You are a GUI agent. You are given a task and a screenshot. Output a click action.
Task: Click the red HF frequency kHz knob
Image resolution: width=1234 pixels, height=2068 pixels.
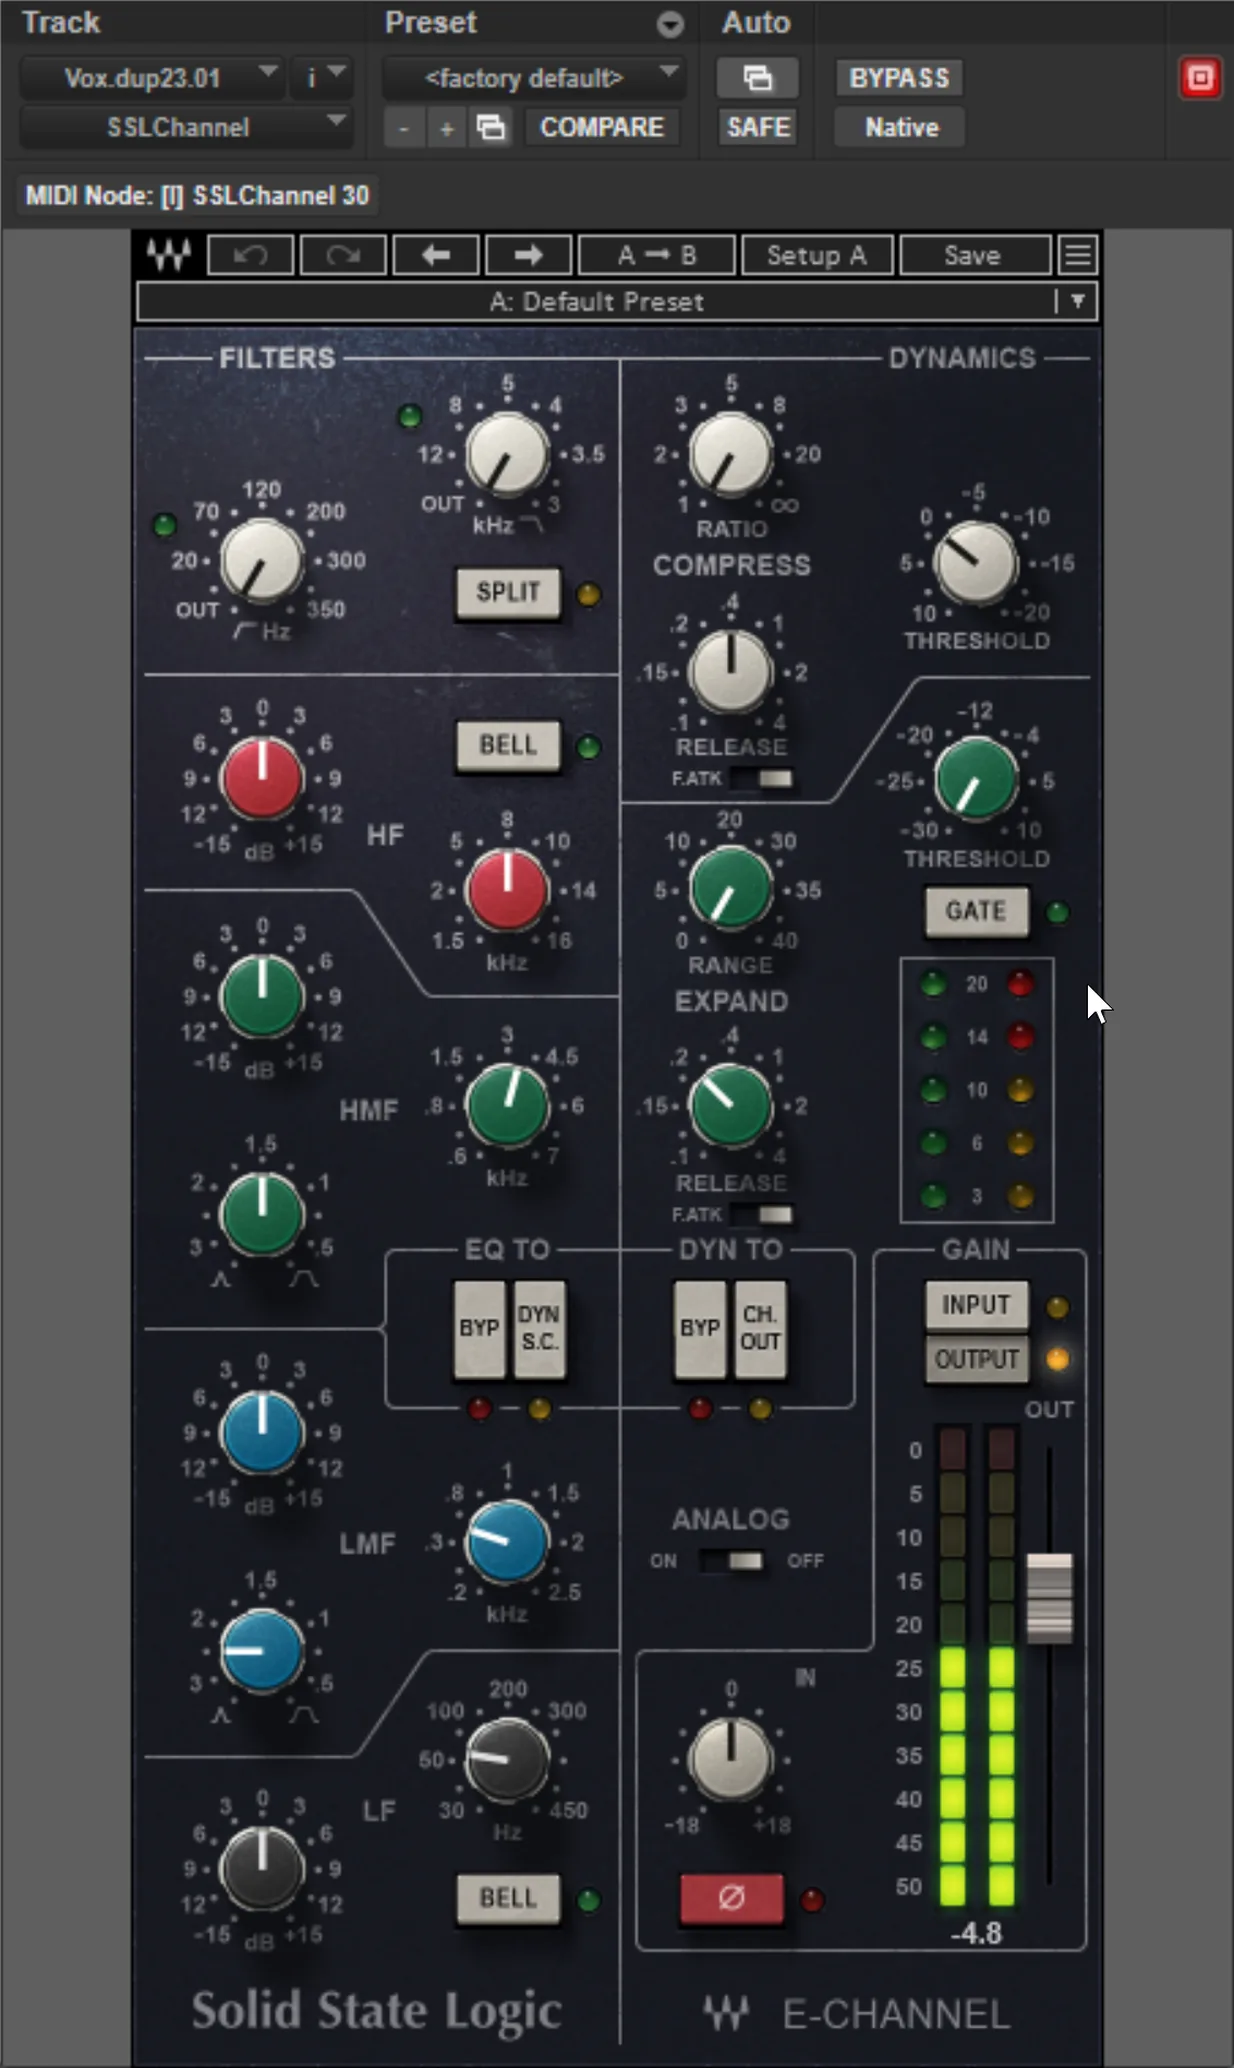coord(508,889)
